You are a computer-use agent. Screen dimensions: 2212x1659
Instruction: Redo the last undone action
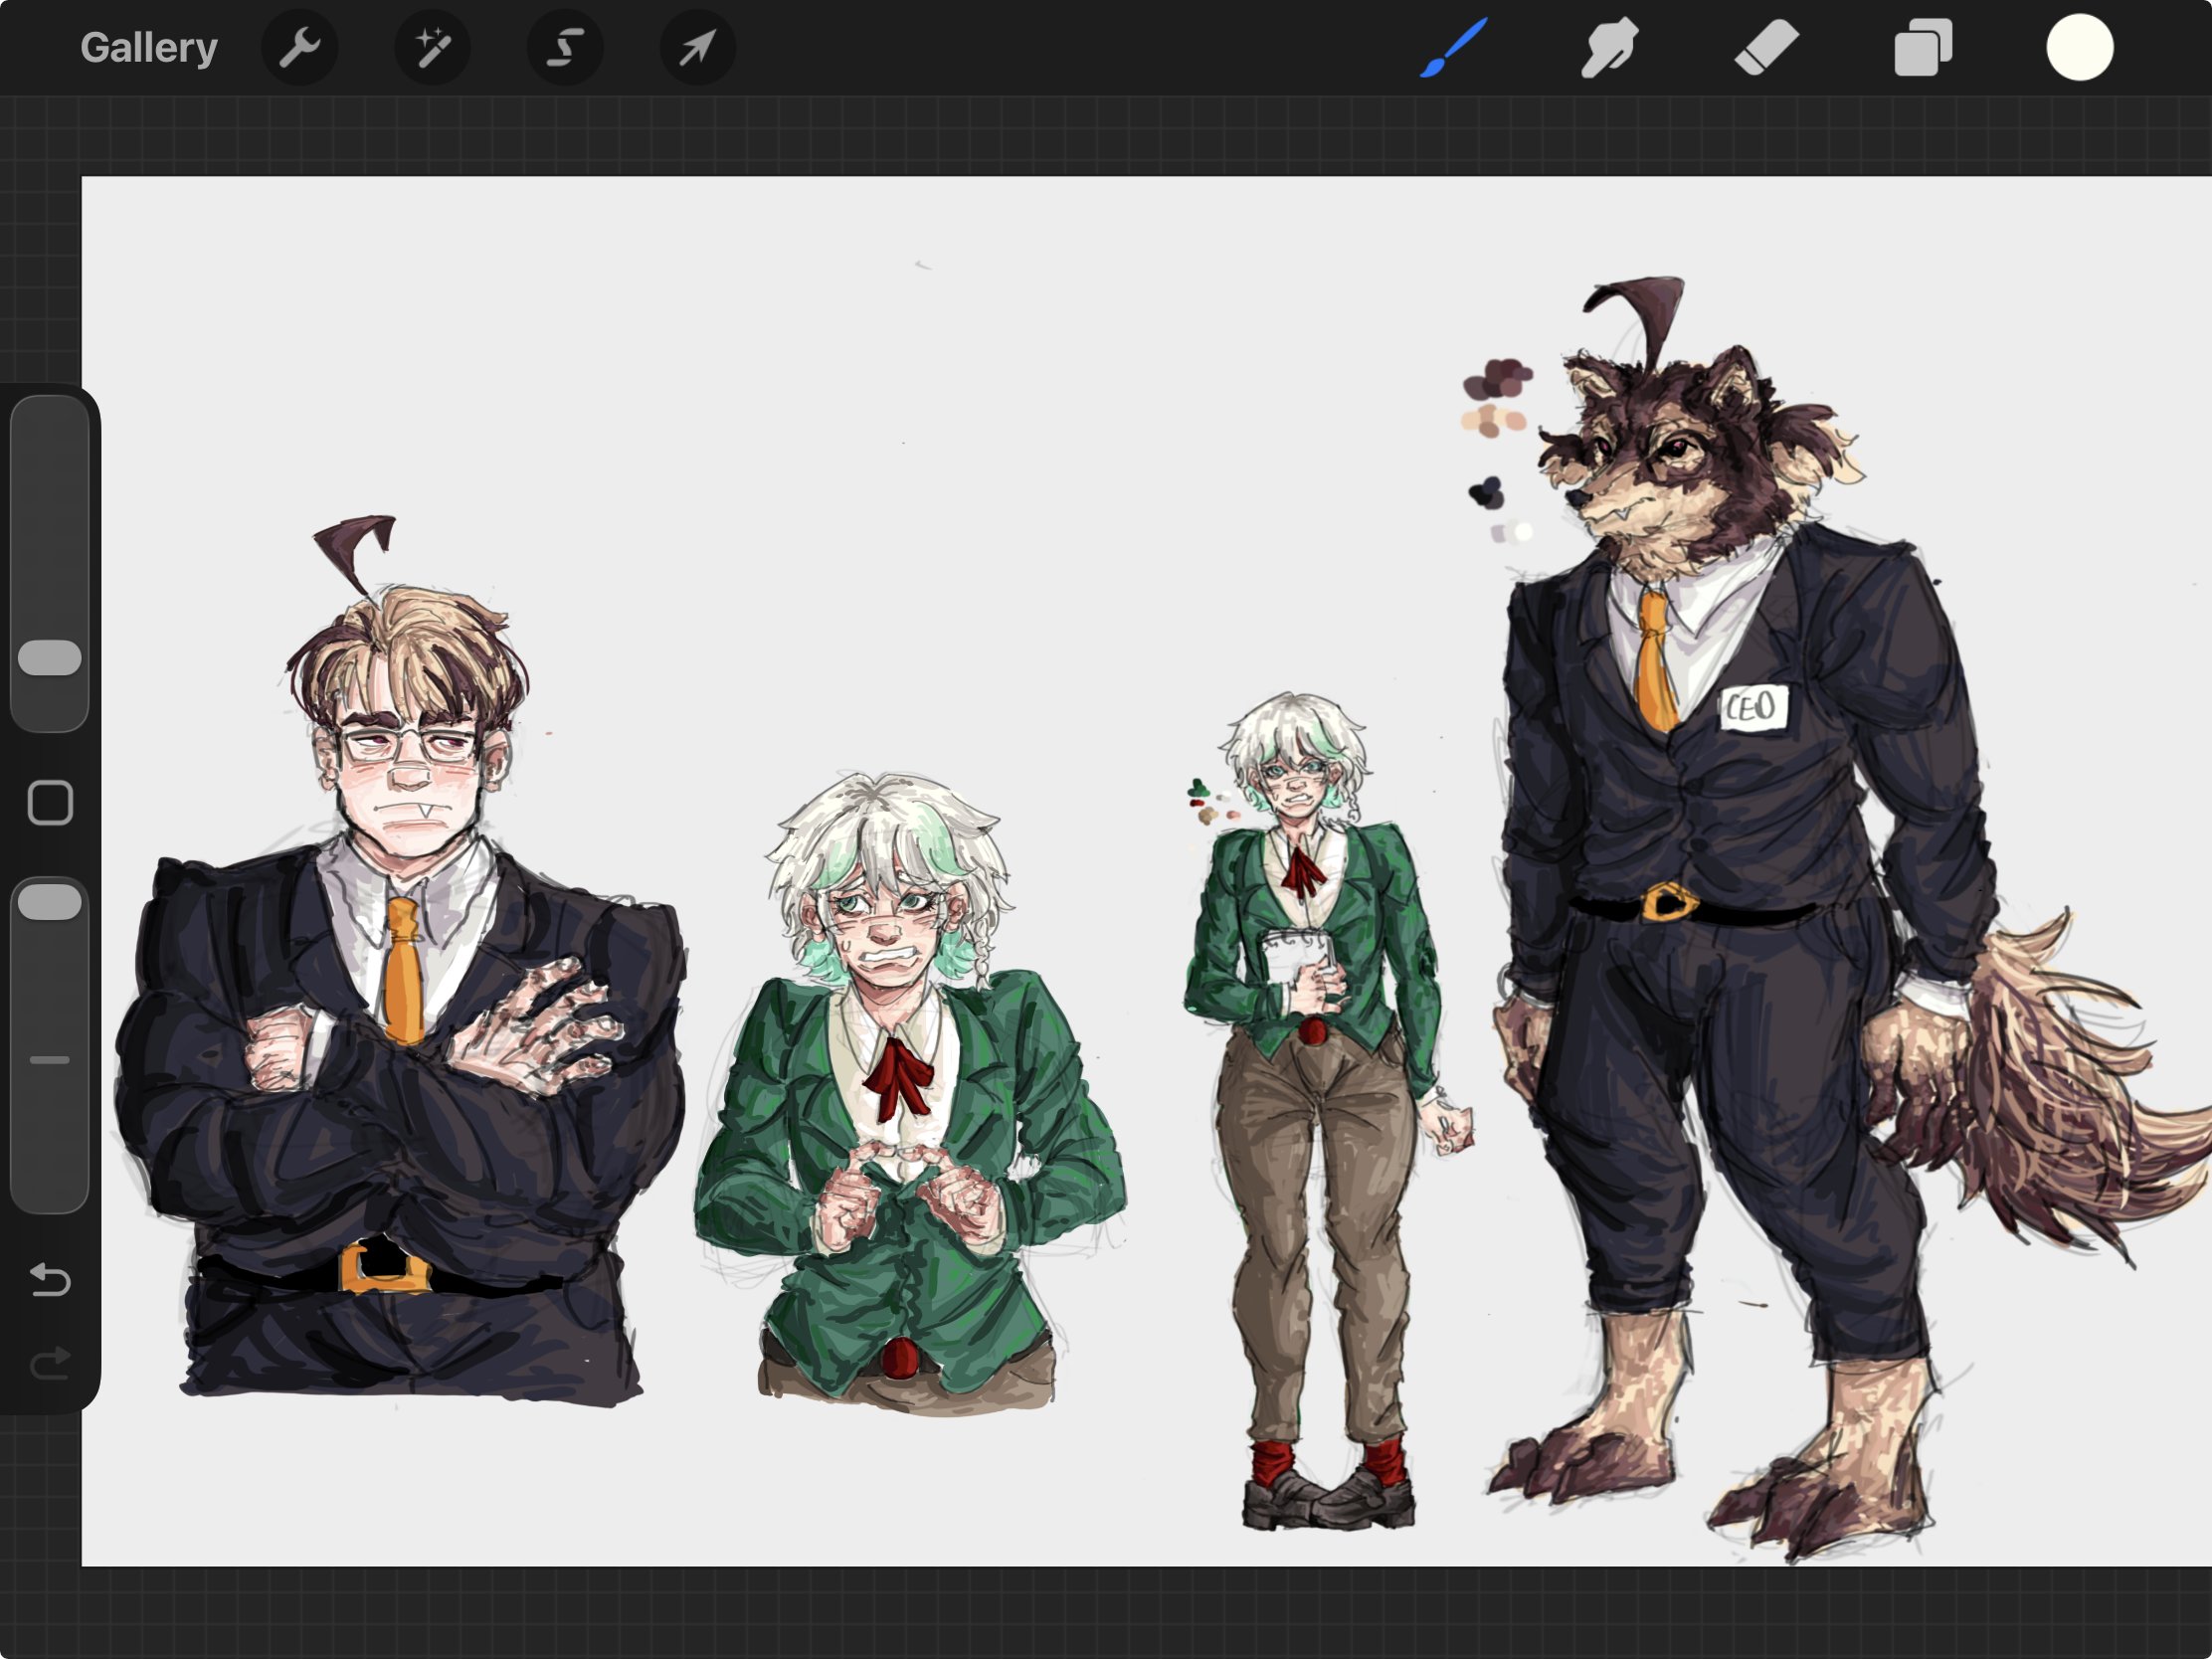coord(50,1362)
